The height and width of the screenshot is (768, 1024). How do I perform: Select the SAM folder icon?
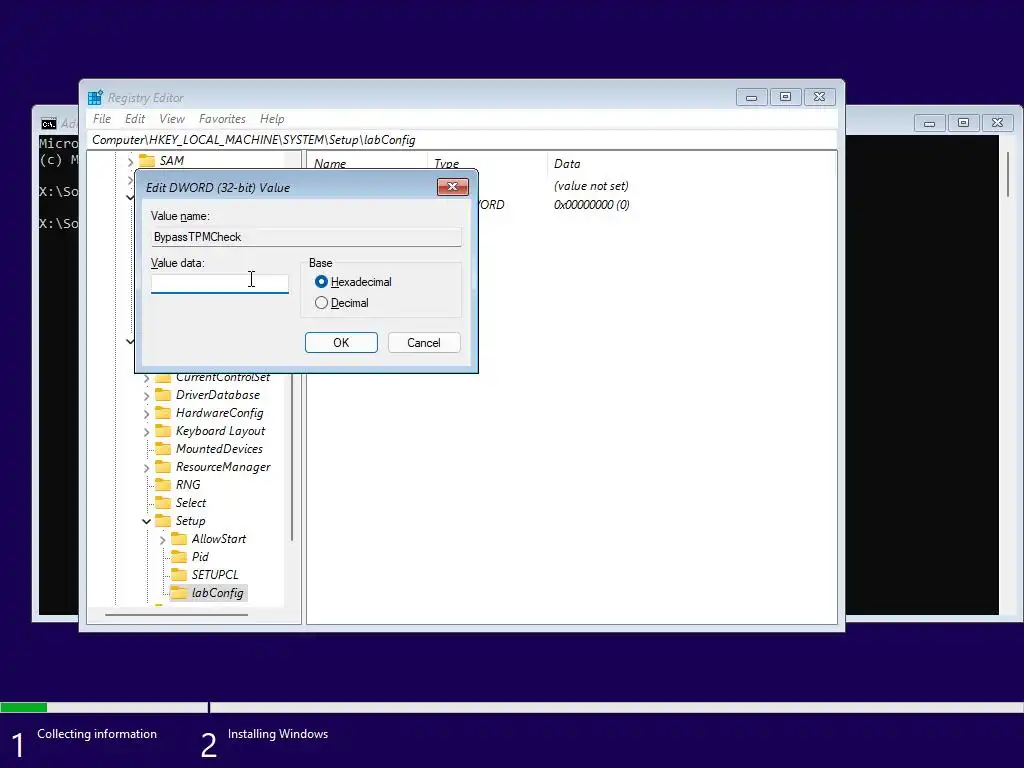pos(147,161)
